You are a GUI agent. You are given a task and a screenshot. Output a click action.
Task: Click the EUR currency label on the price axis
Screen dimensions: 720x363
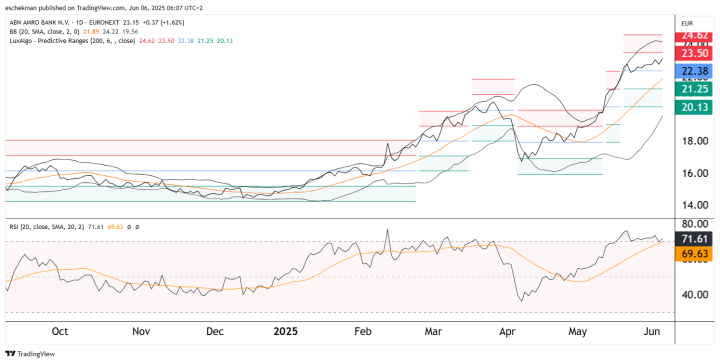(687, 23)
